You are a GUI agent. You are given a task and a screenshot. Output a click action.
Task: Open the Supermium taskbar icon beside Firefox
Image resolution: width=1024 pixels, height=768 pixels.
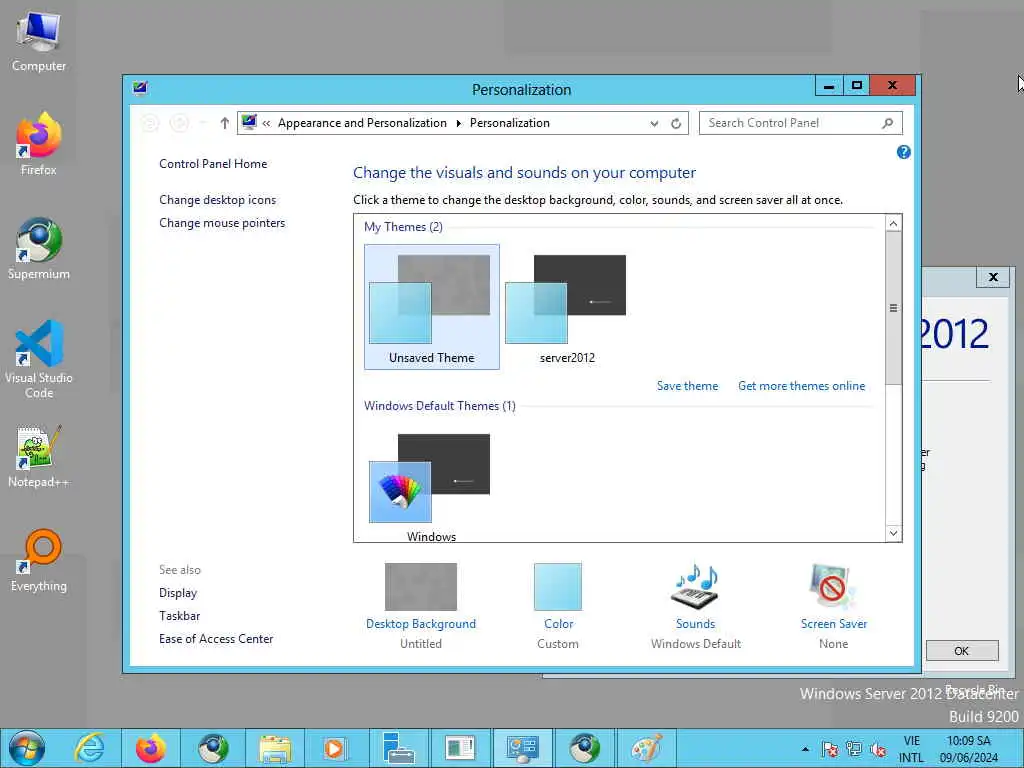(214, 748)
